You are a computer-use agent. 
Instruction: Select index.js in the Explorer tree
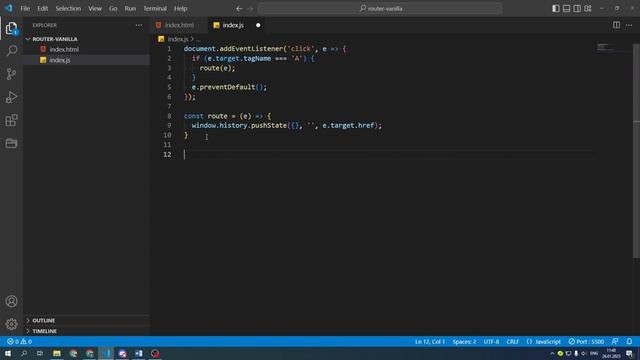pyautogui.click(x=60, y=60)
